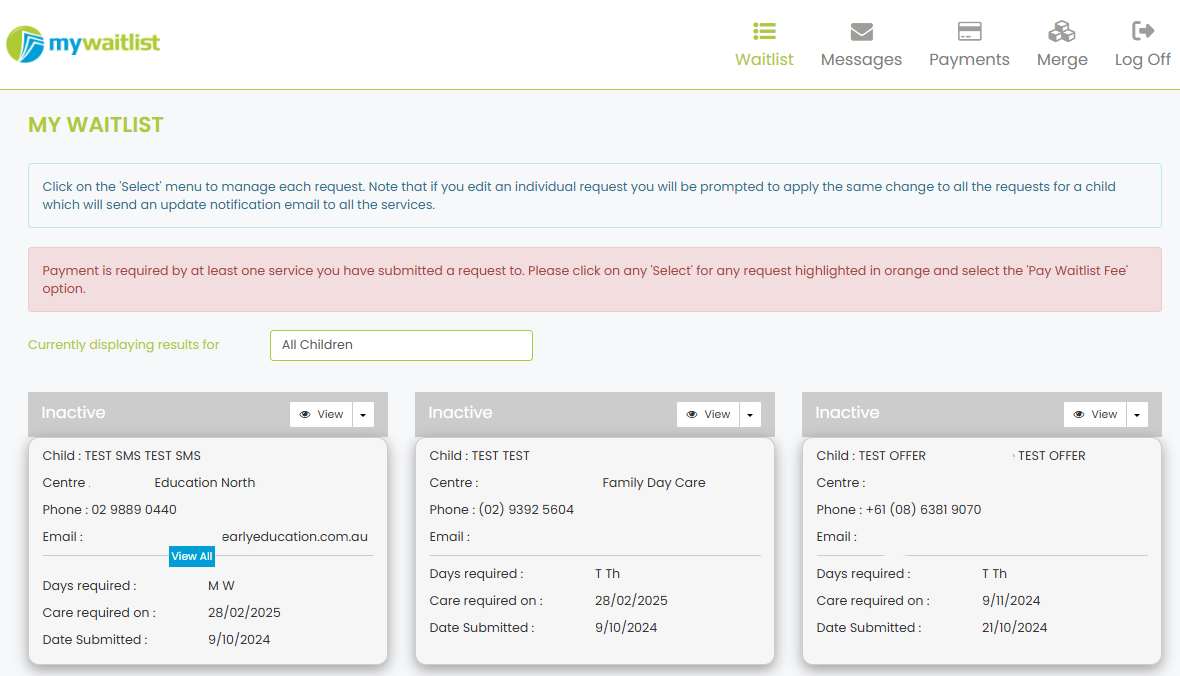Click the MY WAITLIST page heading

point(96,123)
